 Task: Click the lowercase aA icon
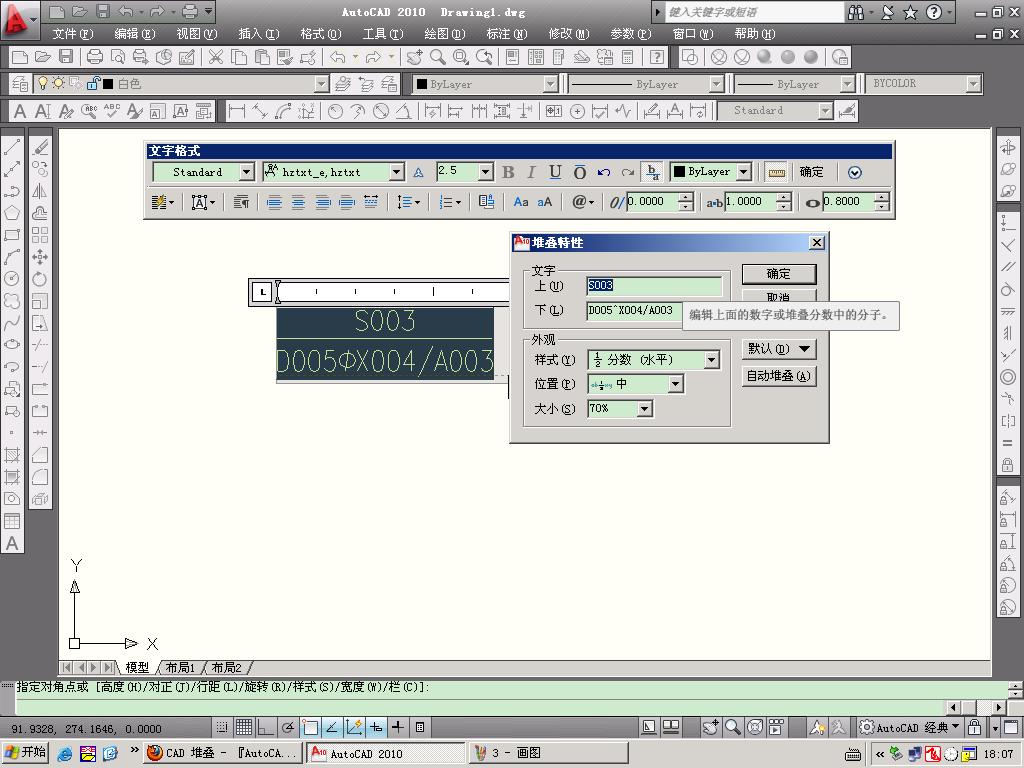point(545,202)
